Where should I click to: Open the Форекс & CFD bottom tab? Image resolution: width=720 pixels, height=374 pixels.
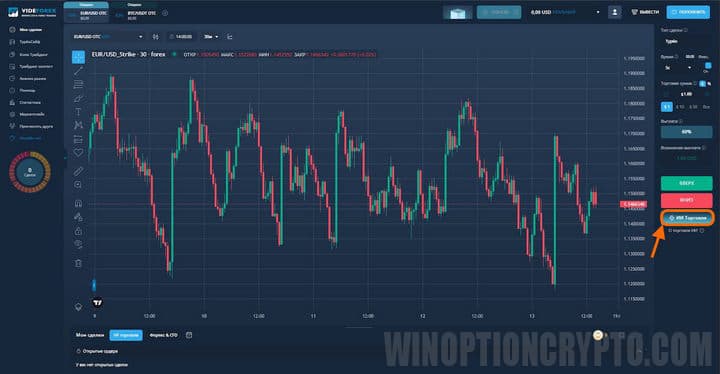[163, 335]
